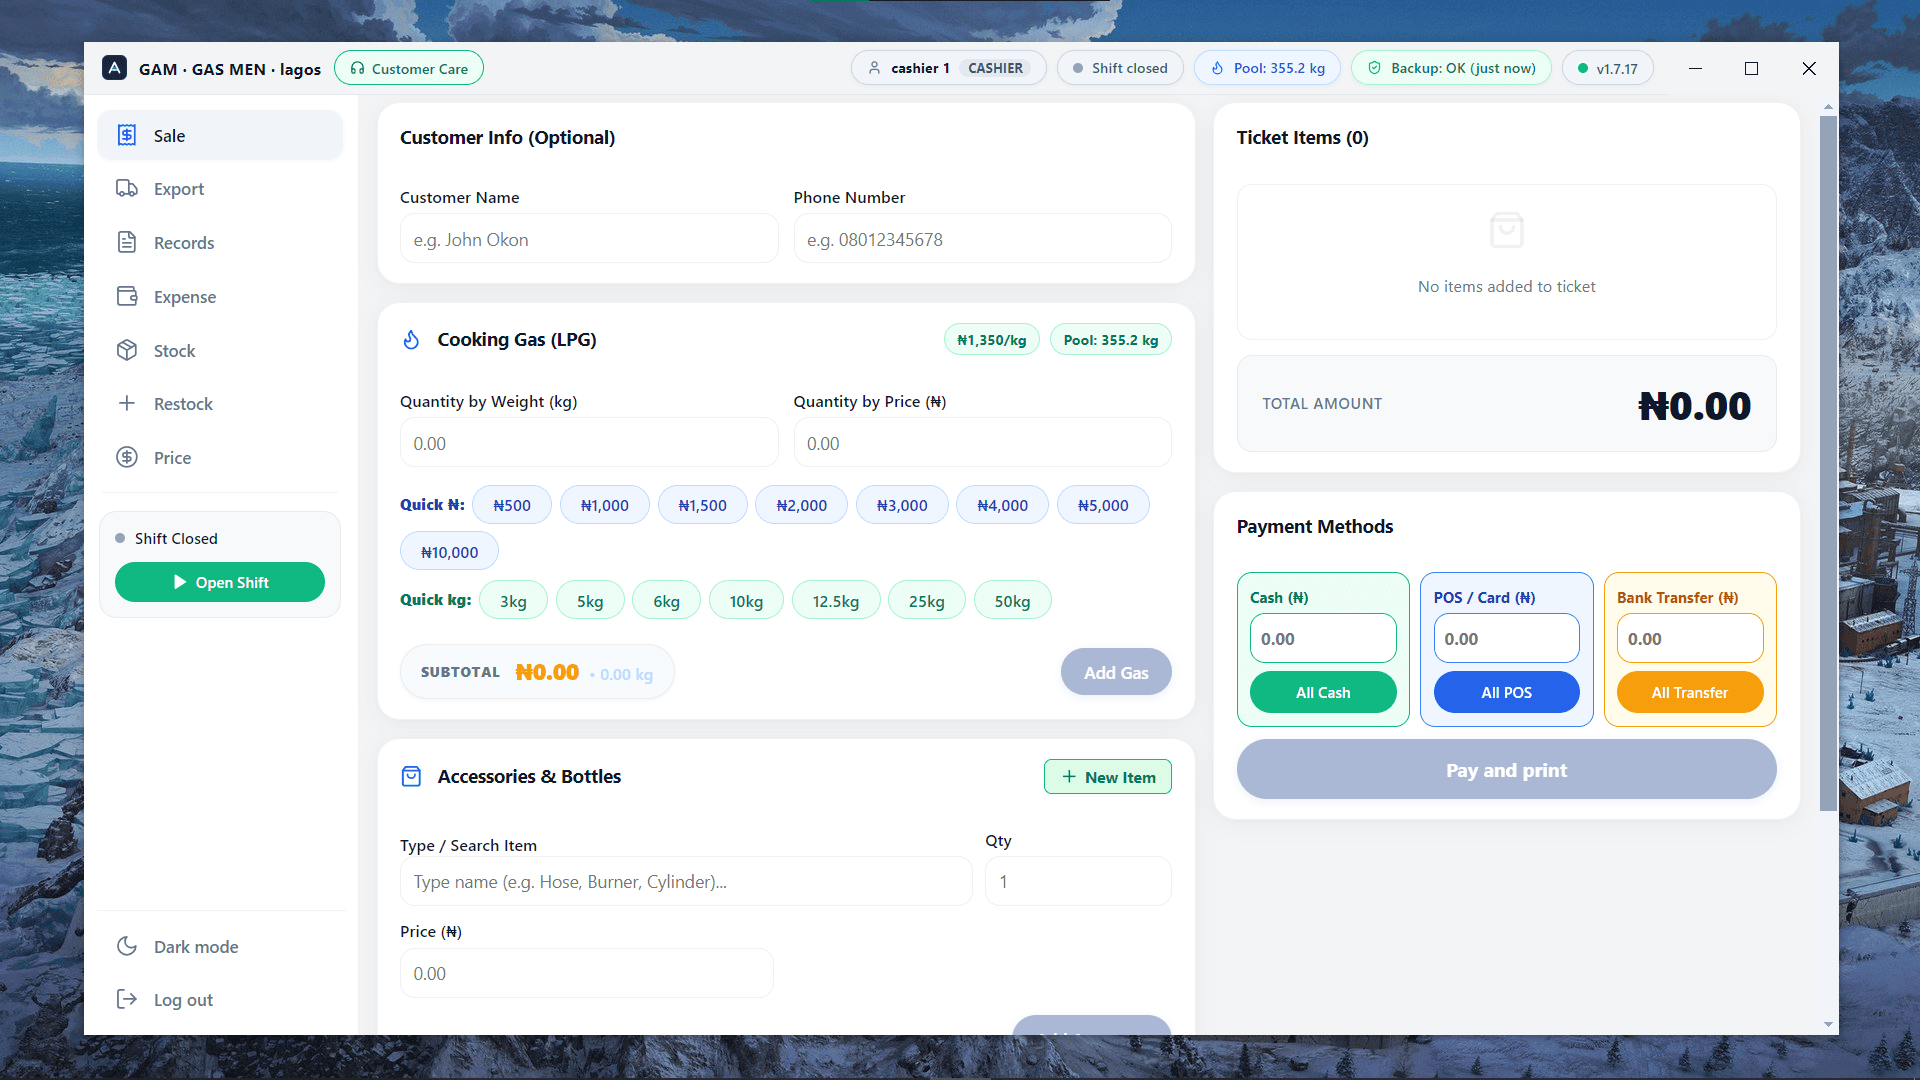Click the cashier 1 user badge
Image resolution: width=1920 pixels, height=1080 pixels.
(948, 68)
